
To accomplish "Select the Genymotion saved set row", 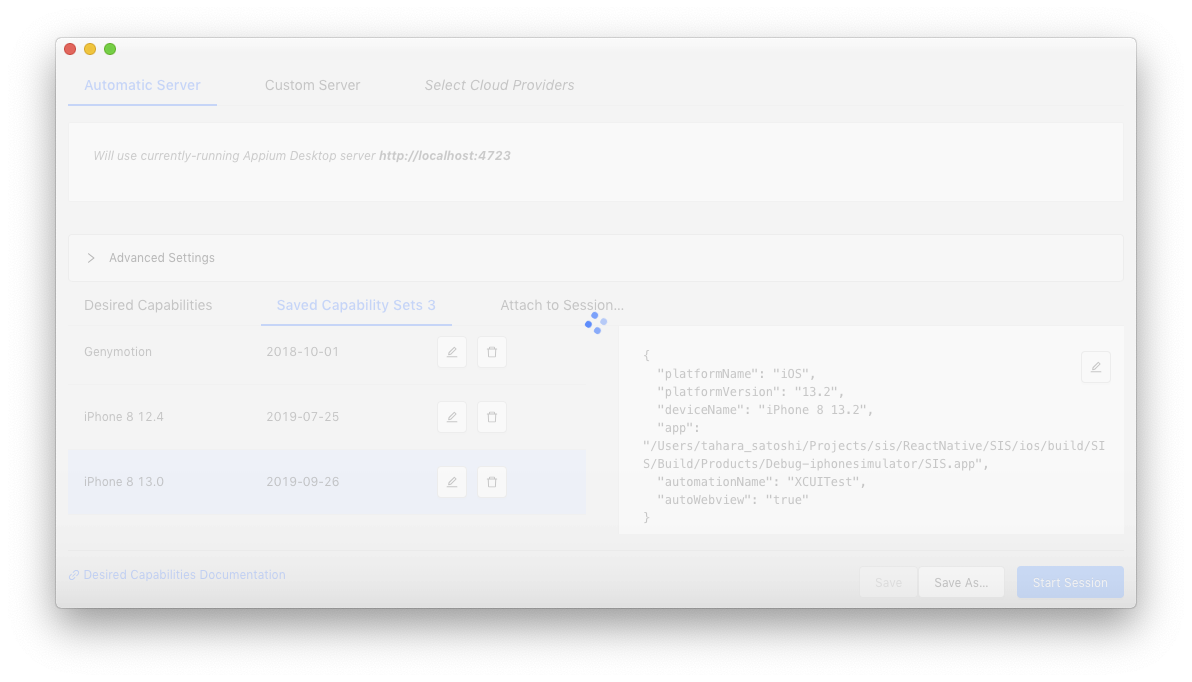I will tap(327, 352).
